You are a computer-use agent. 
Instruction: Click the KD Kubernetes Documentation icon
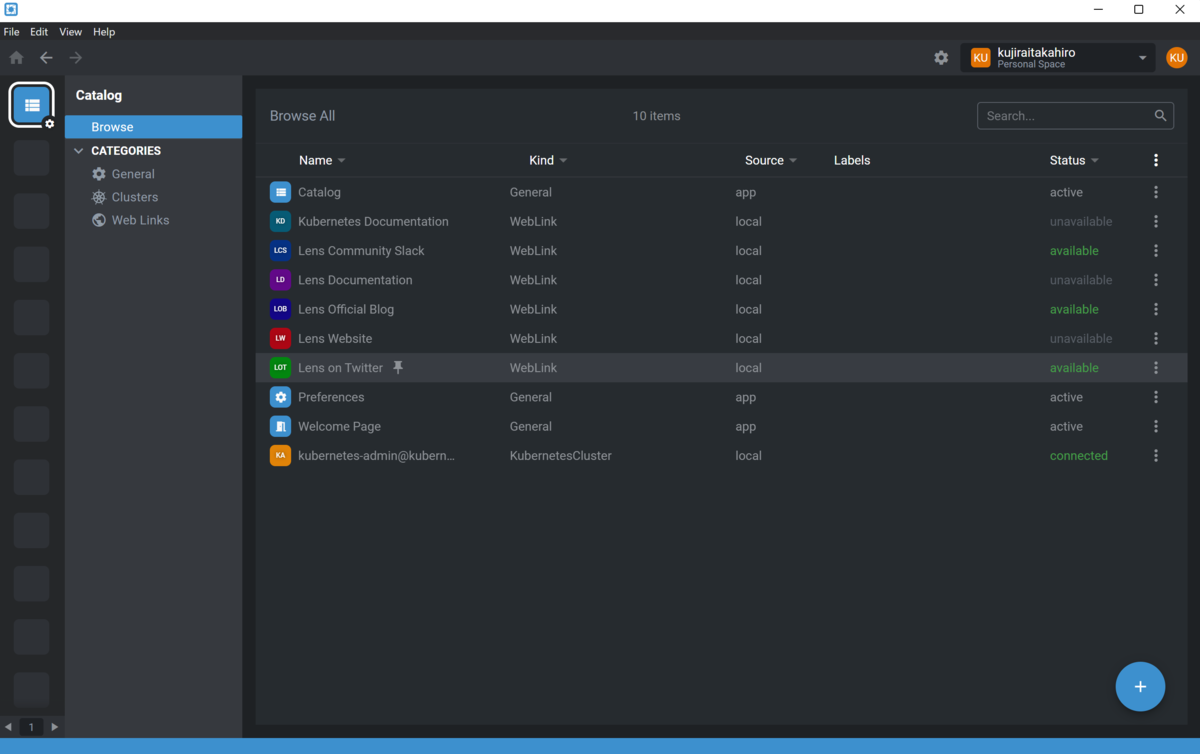point(281,221)
